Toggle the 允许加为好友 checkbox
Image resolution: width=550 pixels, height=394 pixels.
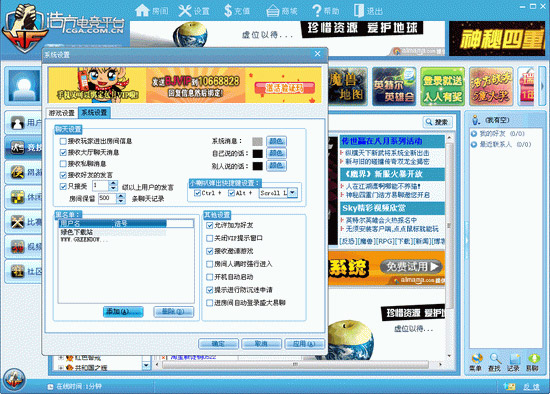tap(210, 225)
